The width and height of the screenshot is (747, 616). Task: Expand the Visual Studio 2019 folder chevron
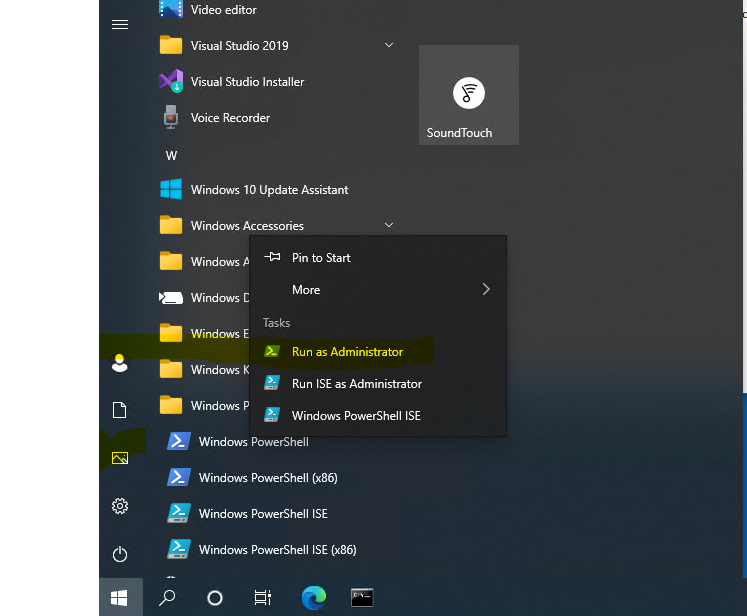389,45
